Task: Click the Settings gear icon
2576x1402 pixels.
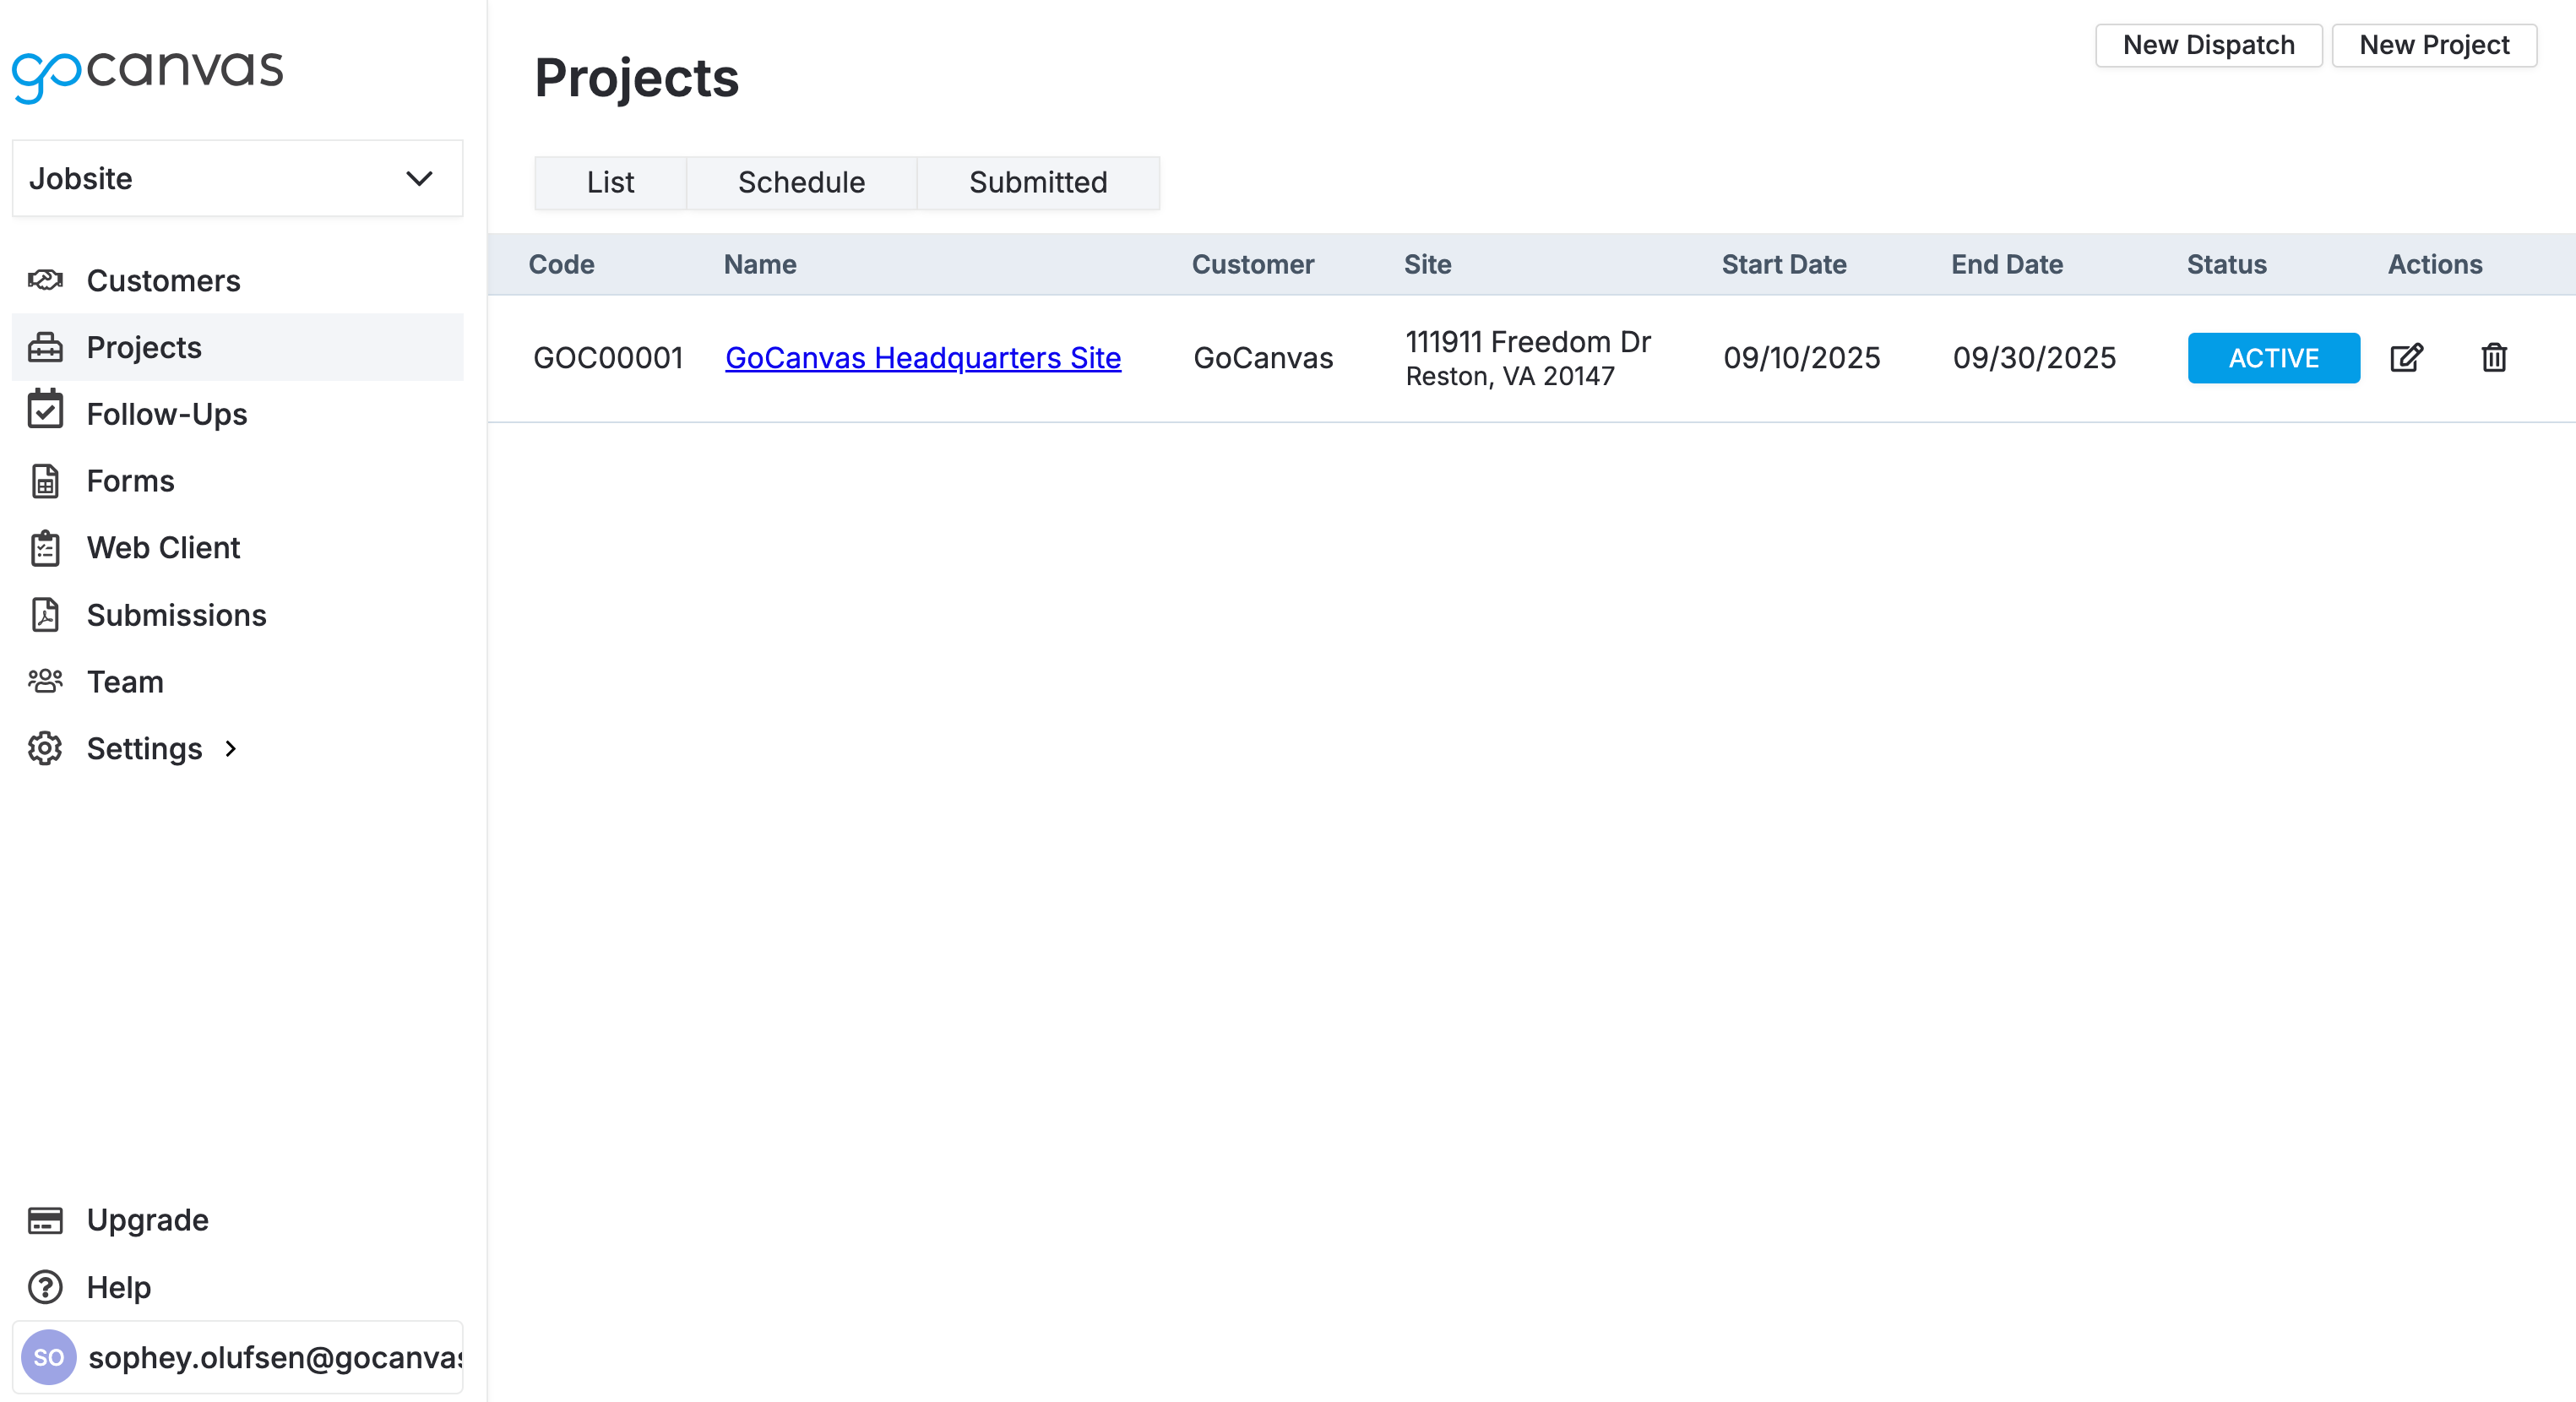Action: click(45, 749)
